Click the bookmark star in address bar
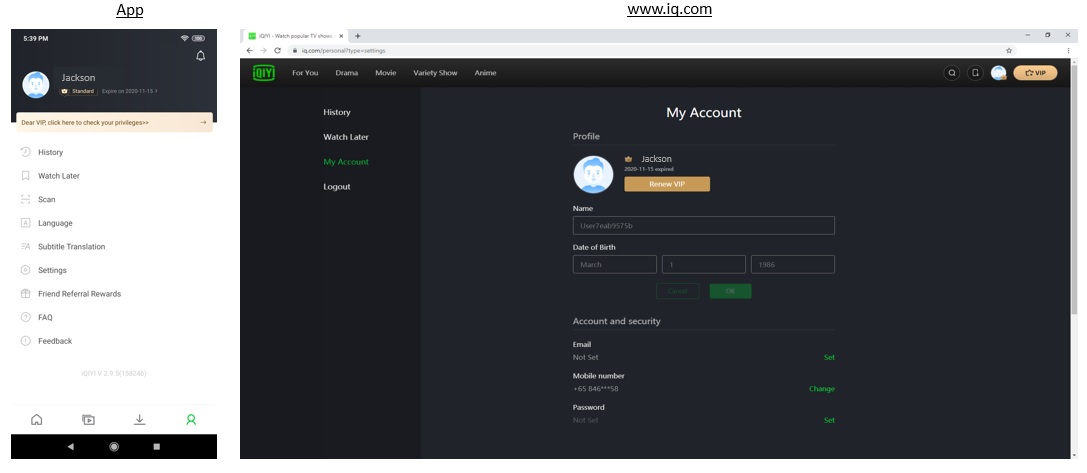Screen dimensions: 1087x473 pos(1009,51)
